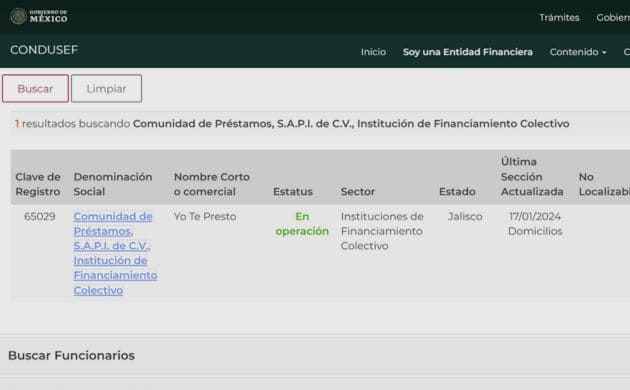The width and height of the screenshot is (630, 390).
Task: Select the 17/01/2024 Domicilios cell
Action: click(535, 224)
